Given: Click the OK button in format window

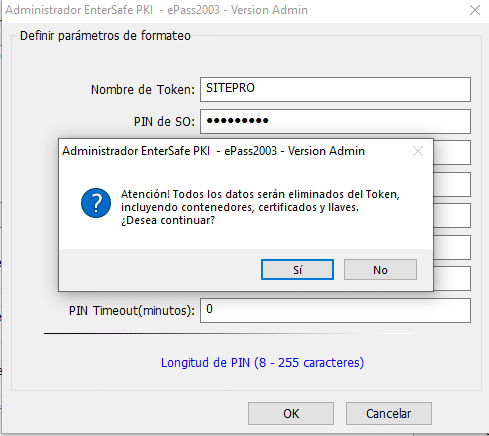Looking at the screenshot, I should [x=291, y=413].
